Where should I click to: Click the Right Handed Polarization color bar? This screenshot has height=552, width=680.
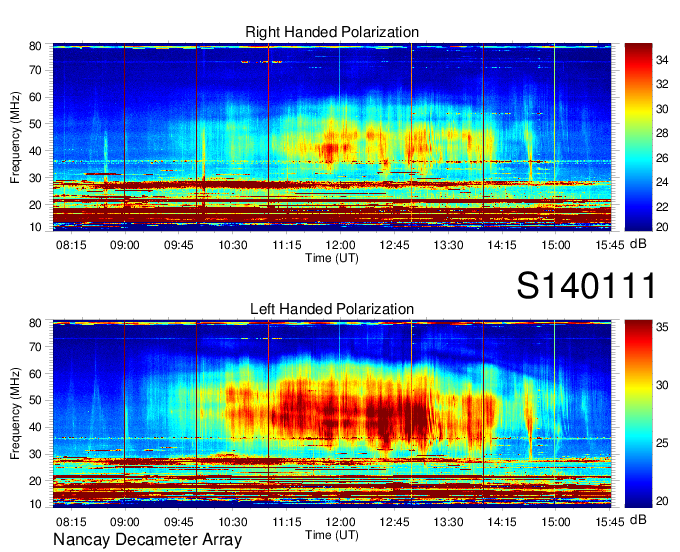click(x=638, y=137)
